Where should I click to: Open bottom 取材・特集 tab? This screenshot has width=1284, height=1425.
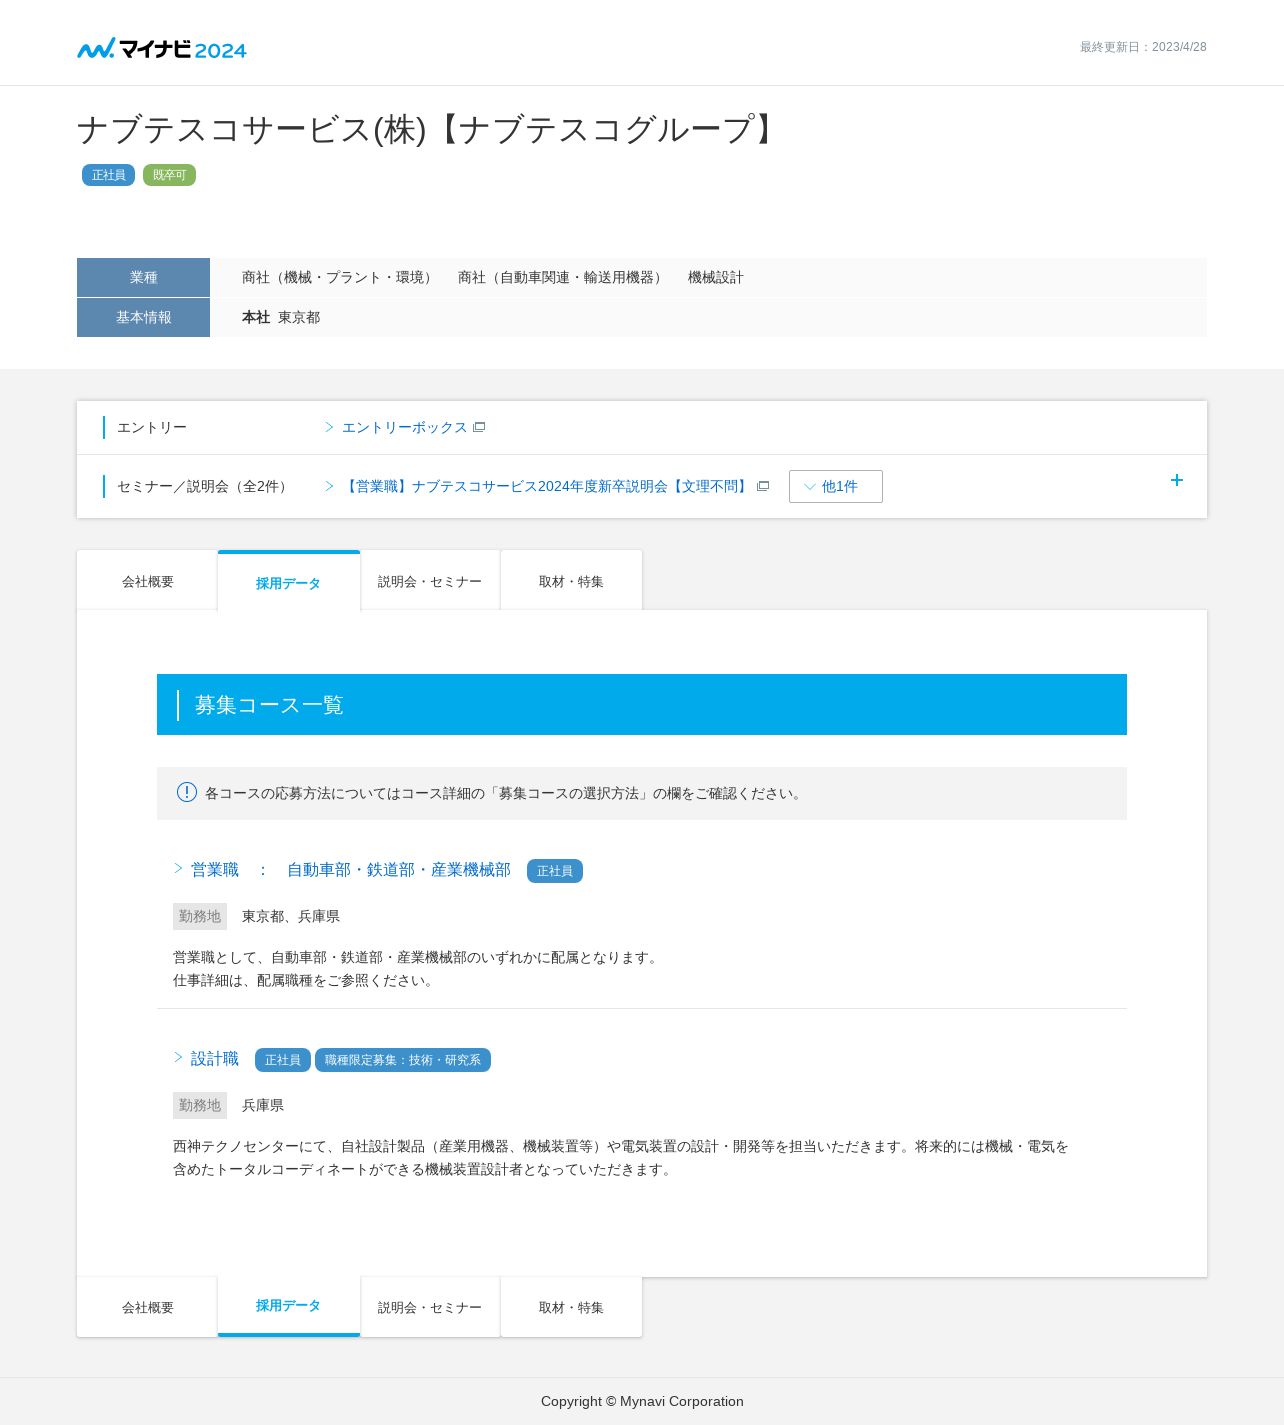coord(571,1307)
